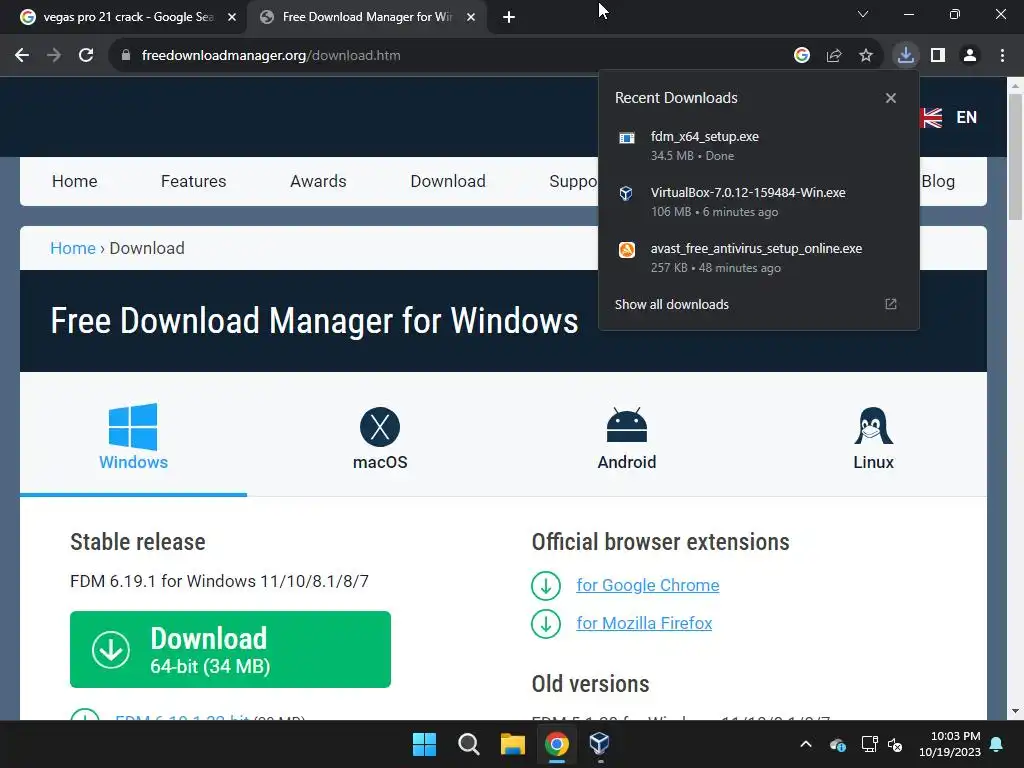
Task: Open the Awards menu item
Action: pyautogui.click(x=318, y=182)
